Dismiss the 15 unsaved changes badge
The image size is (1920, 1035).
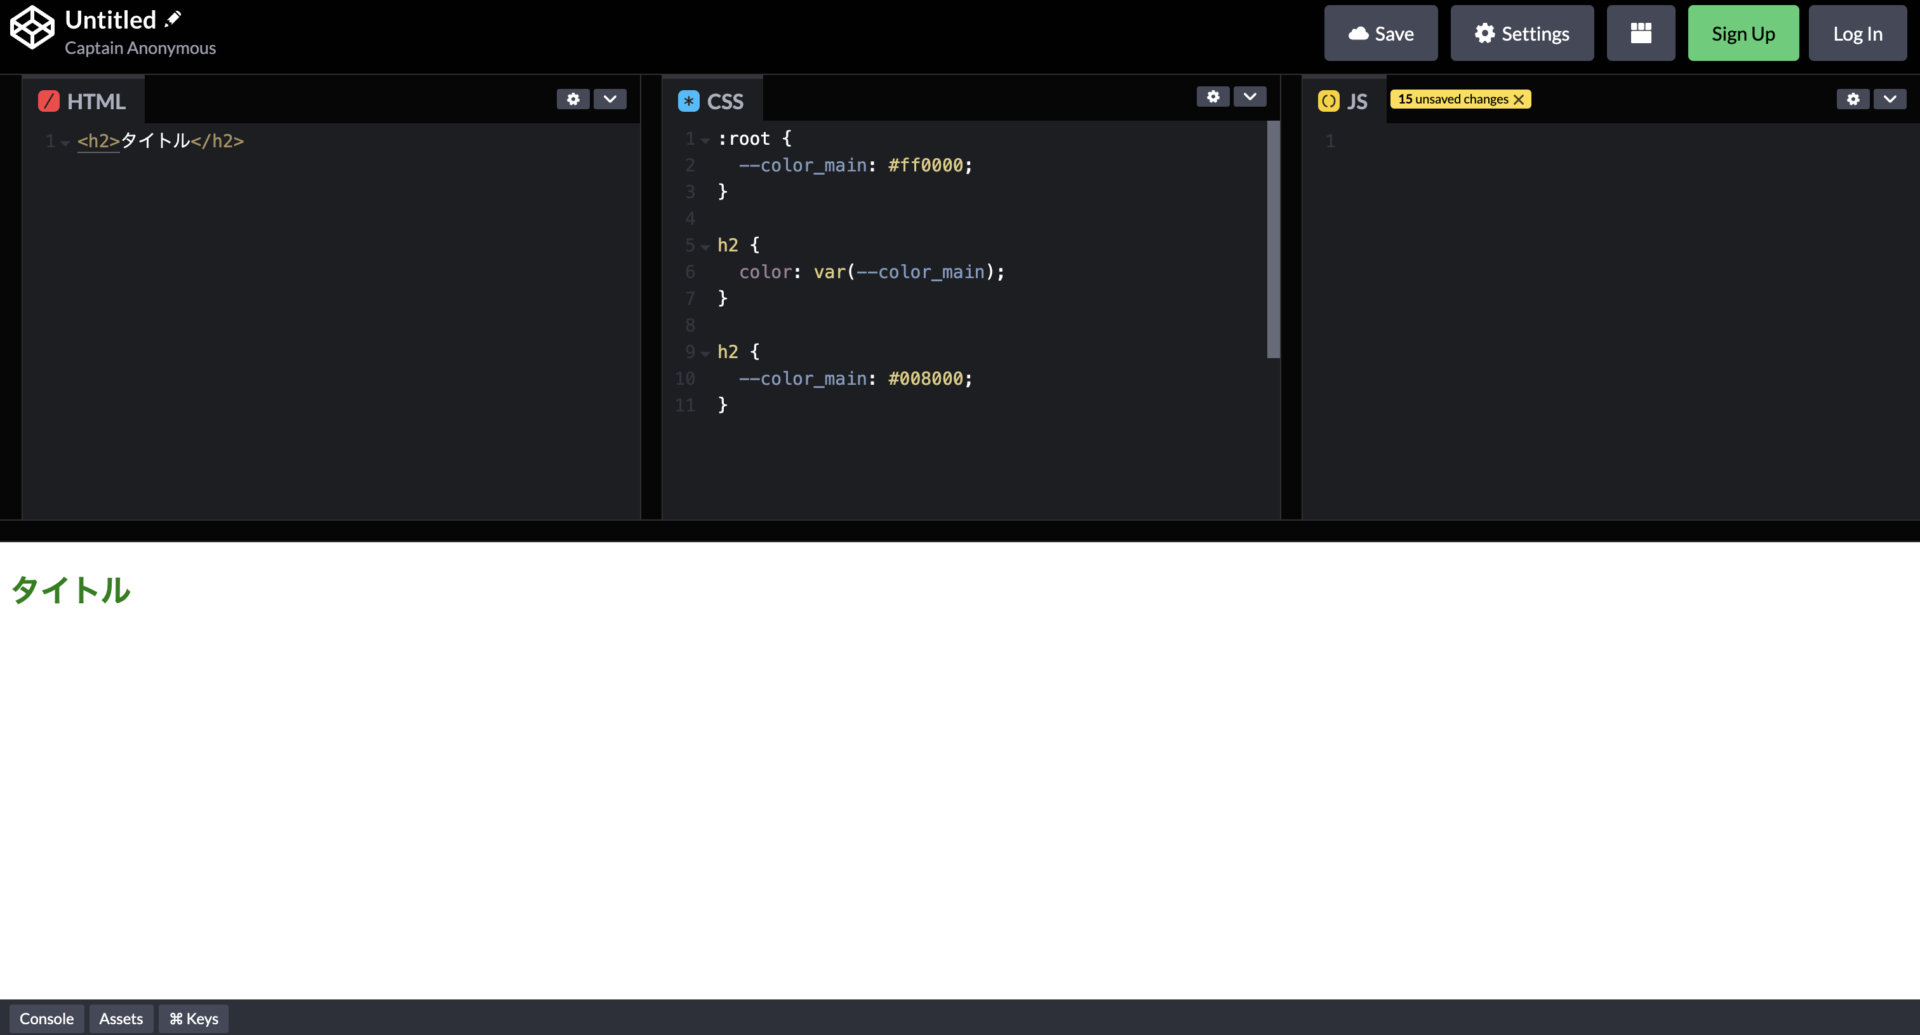[x=1519, y=99]
